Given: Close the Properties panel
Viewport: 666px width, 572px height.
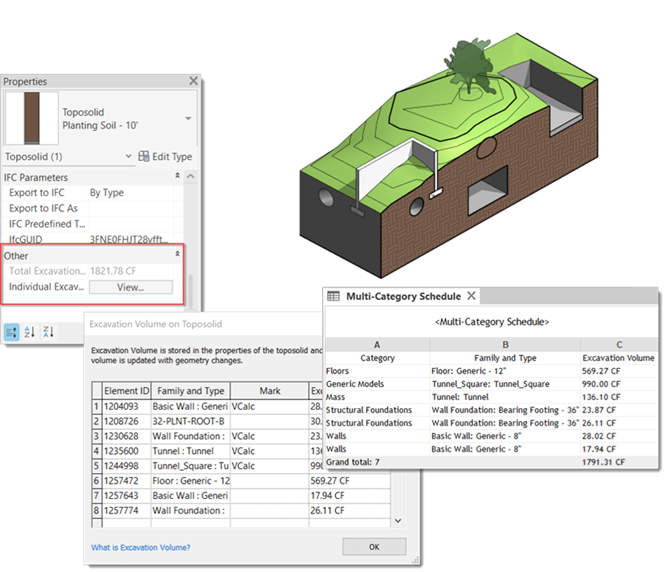Looking at the screenshot, I should [193, 81].
